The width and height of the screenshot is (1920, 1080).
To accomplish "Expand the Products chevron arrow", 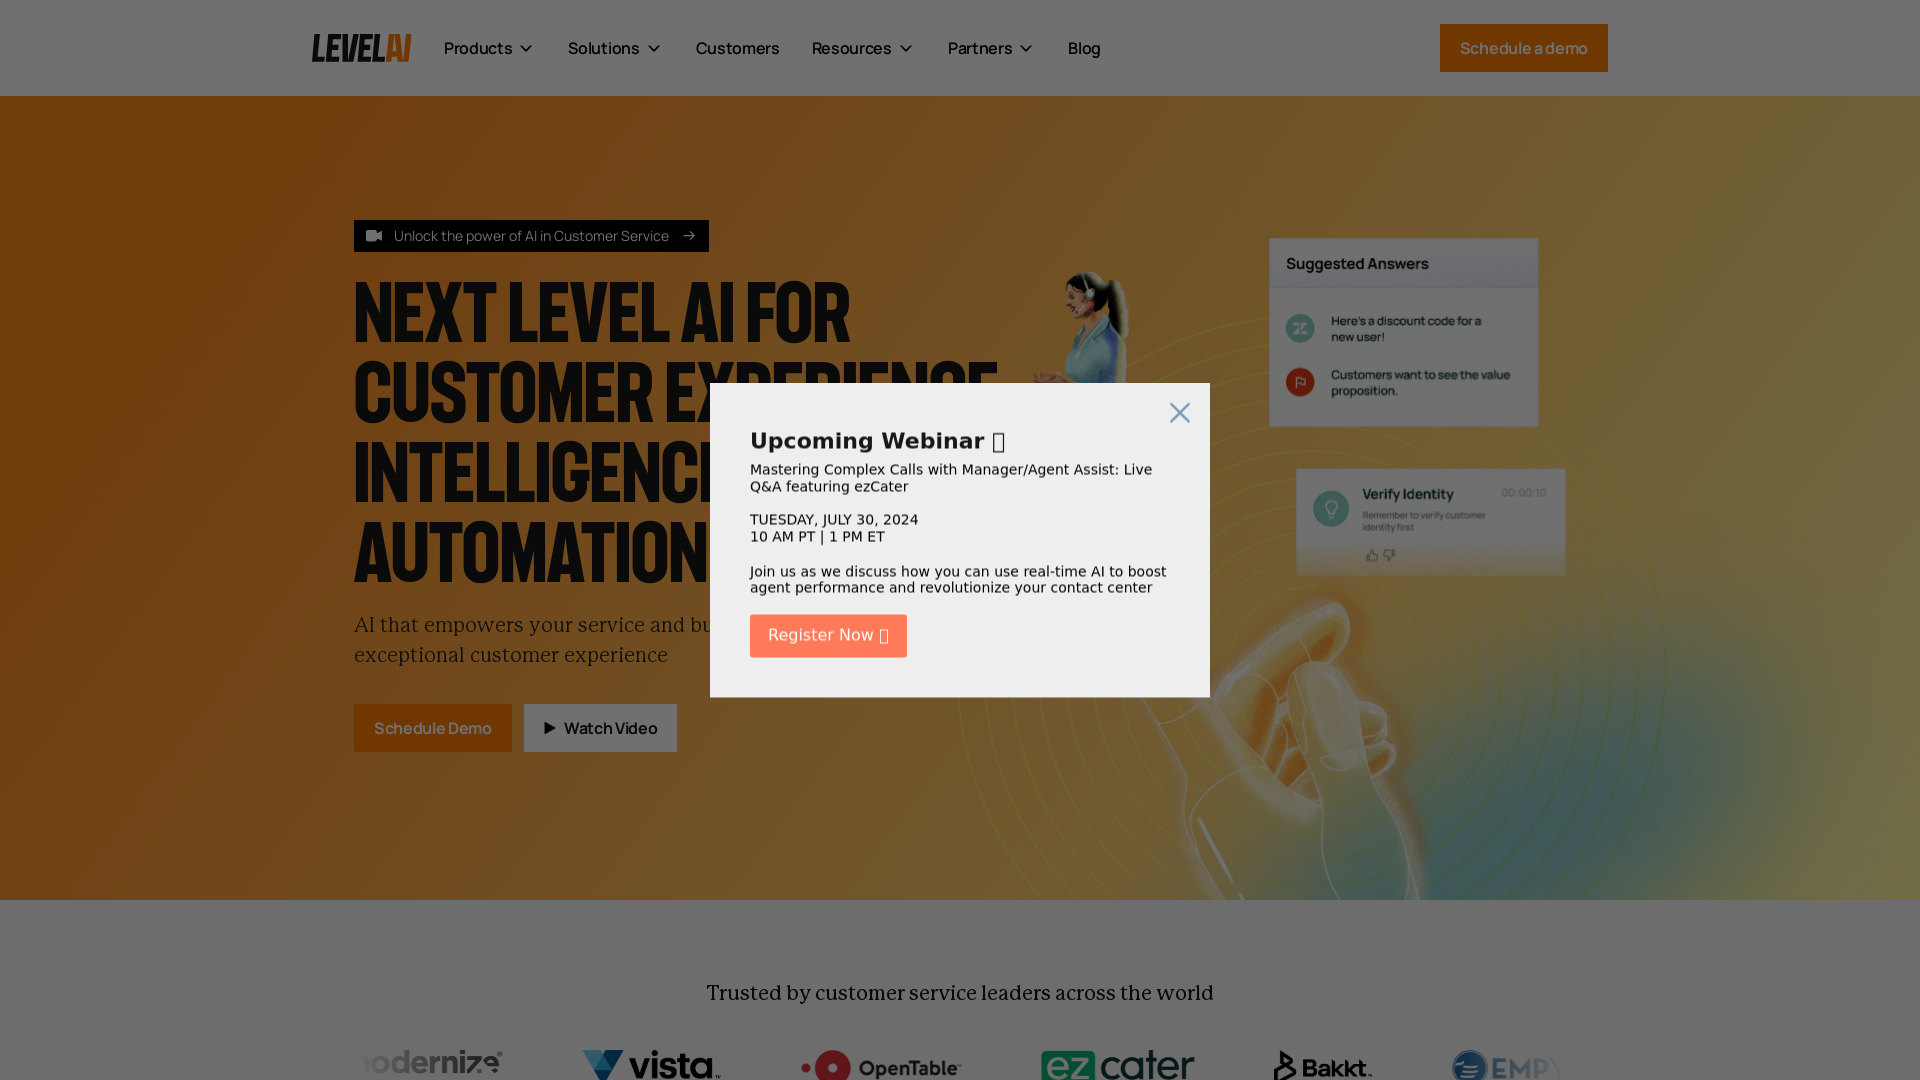I will pos(525,48).
